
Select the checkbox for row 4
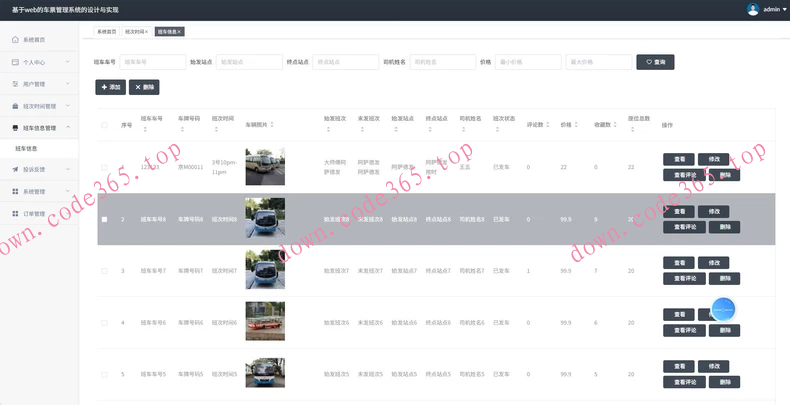[104, 322]
